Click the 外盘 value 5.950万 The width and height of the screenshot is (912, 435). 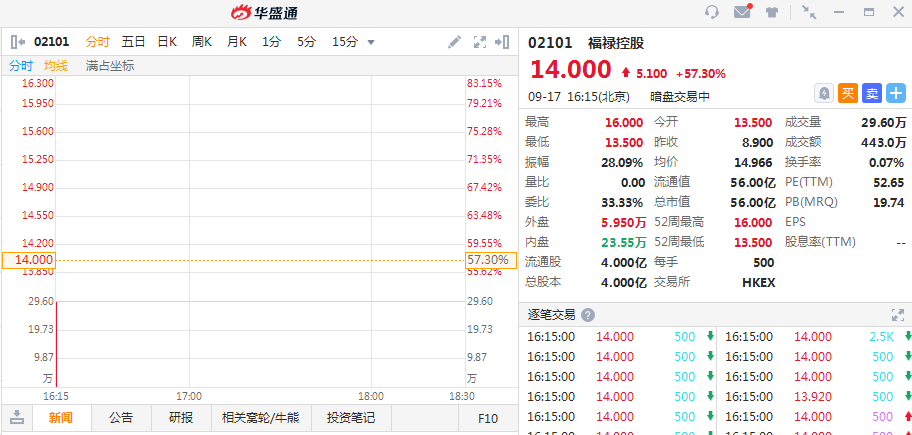624,222
